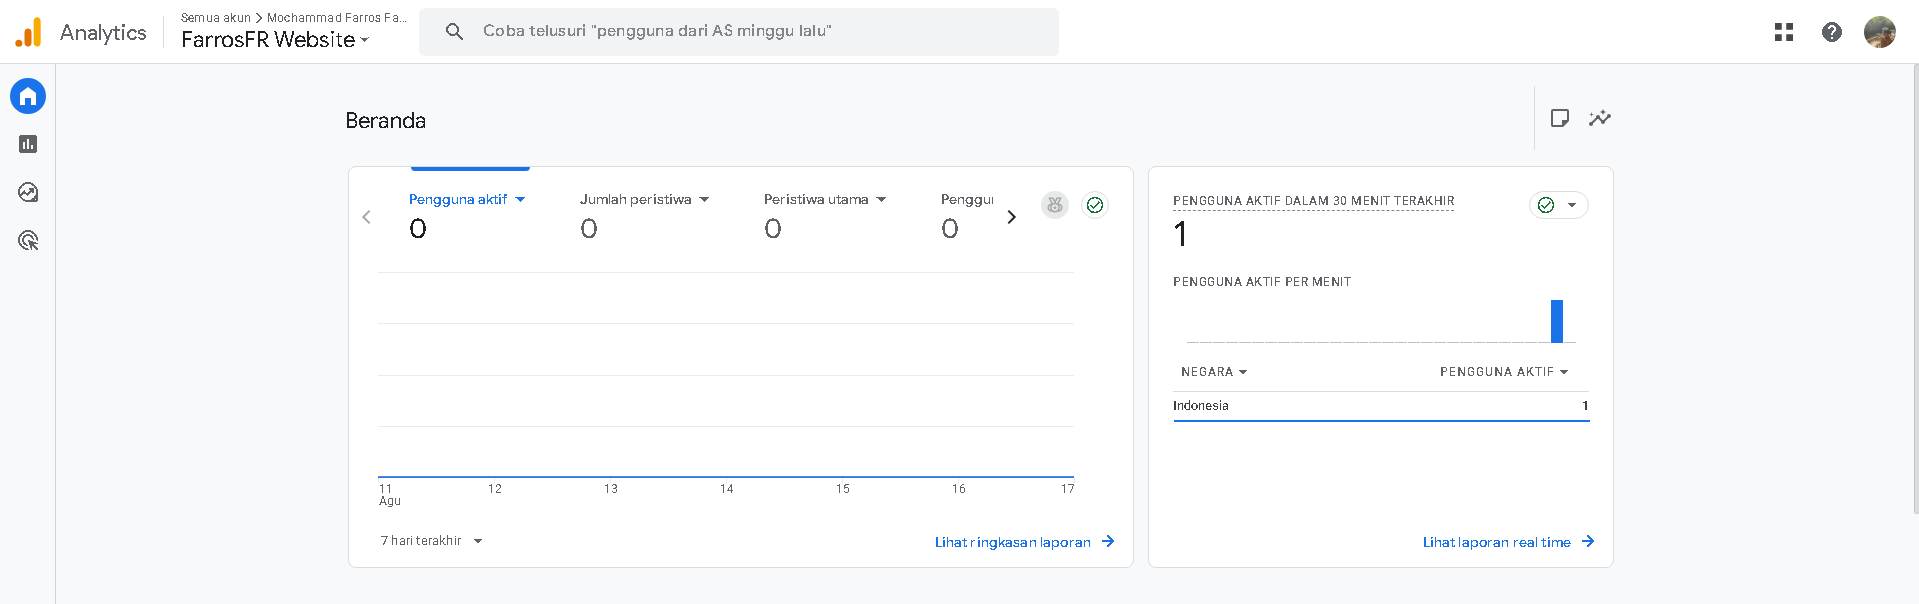The height and width of the screenshot is (604, 1919).
Task: Open the FarrosFR Website property selector
Action: pyautogui.click(x=275, y=40)
